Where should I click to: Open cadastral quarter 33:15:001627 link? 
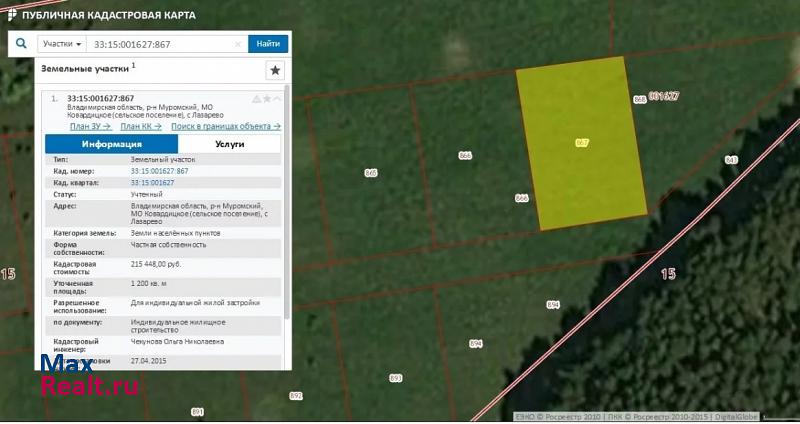[x=152, y=183]
